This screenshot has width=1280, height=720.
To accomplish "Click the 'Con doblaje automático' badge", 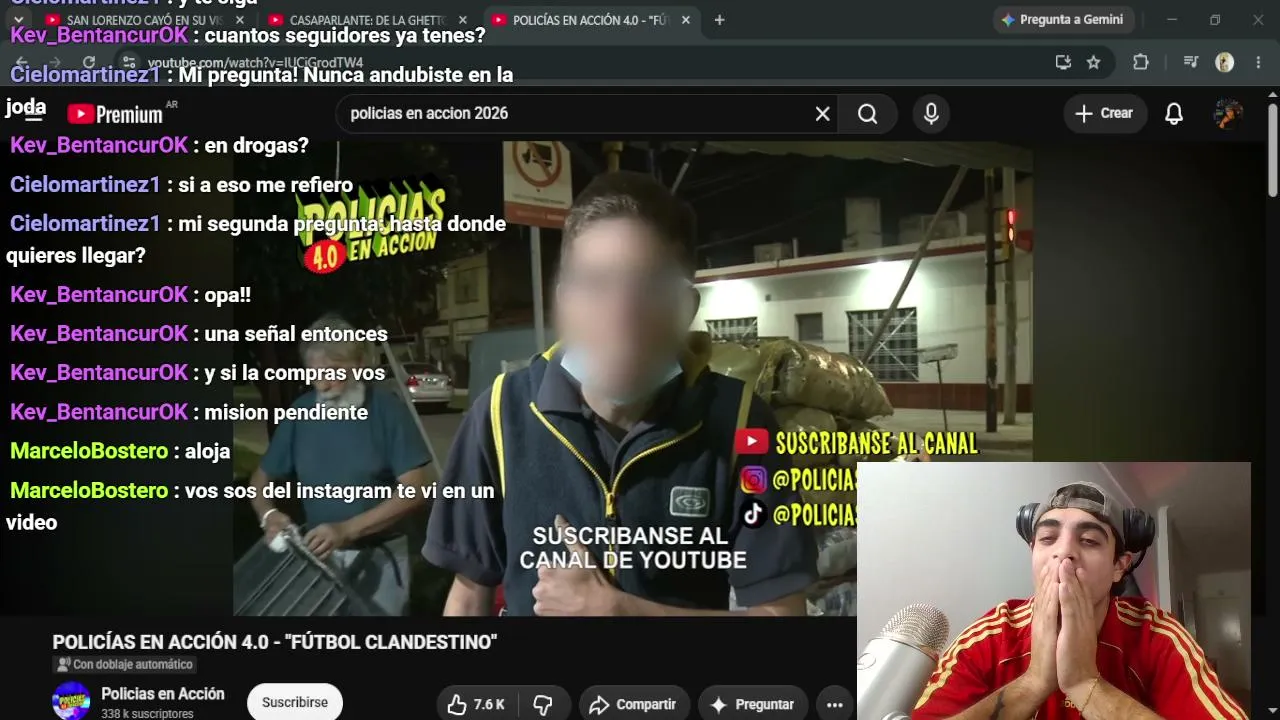I will pos(125,665).
